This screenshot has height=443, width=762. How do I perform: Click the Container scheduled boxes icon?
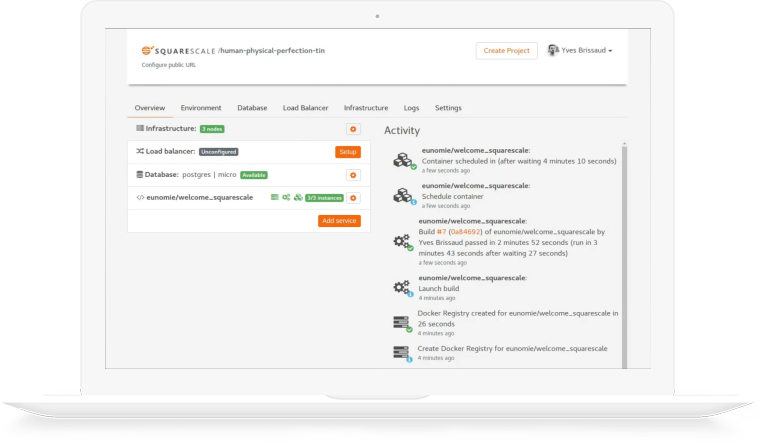click(x=402, y=160)
